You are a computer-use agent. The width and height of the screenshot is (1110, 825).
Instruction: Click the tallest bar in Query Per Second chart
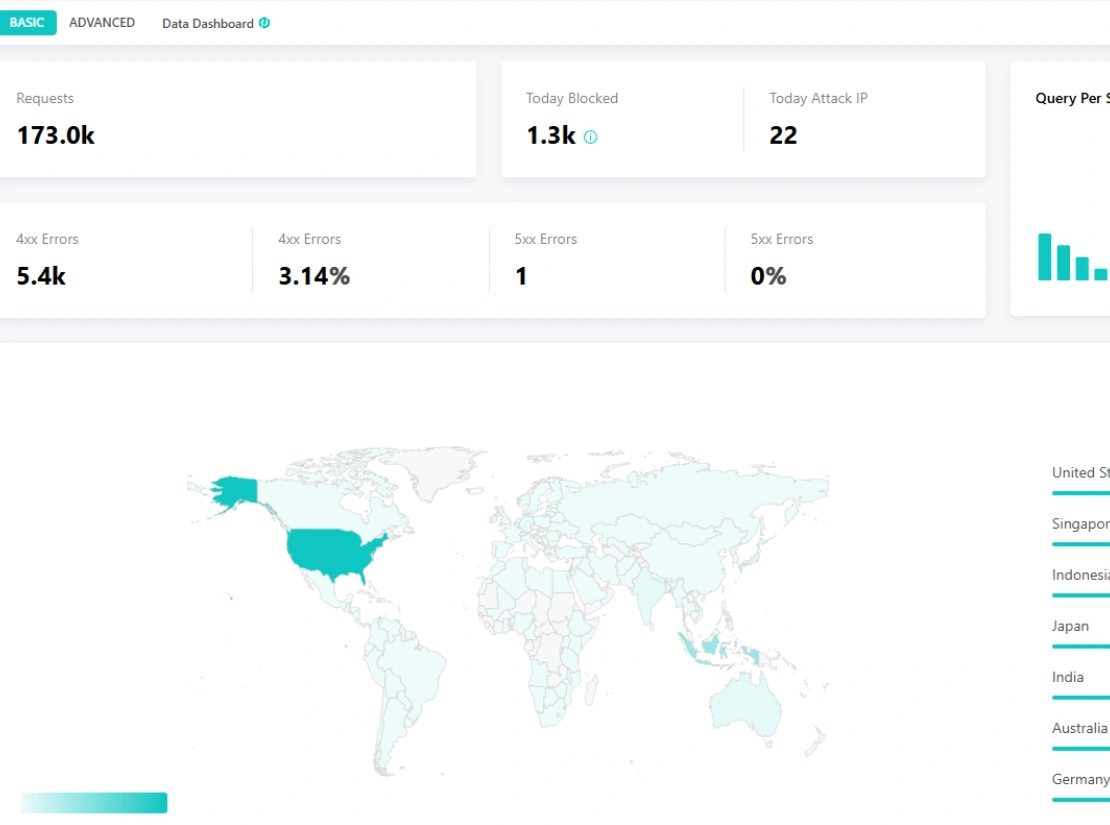1045,257
